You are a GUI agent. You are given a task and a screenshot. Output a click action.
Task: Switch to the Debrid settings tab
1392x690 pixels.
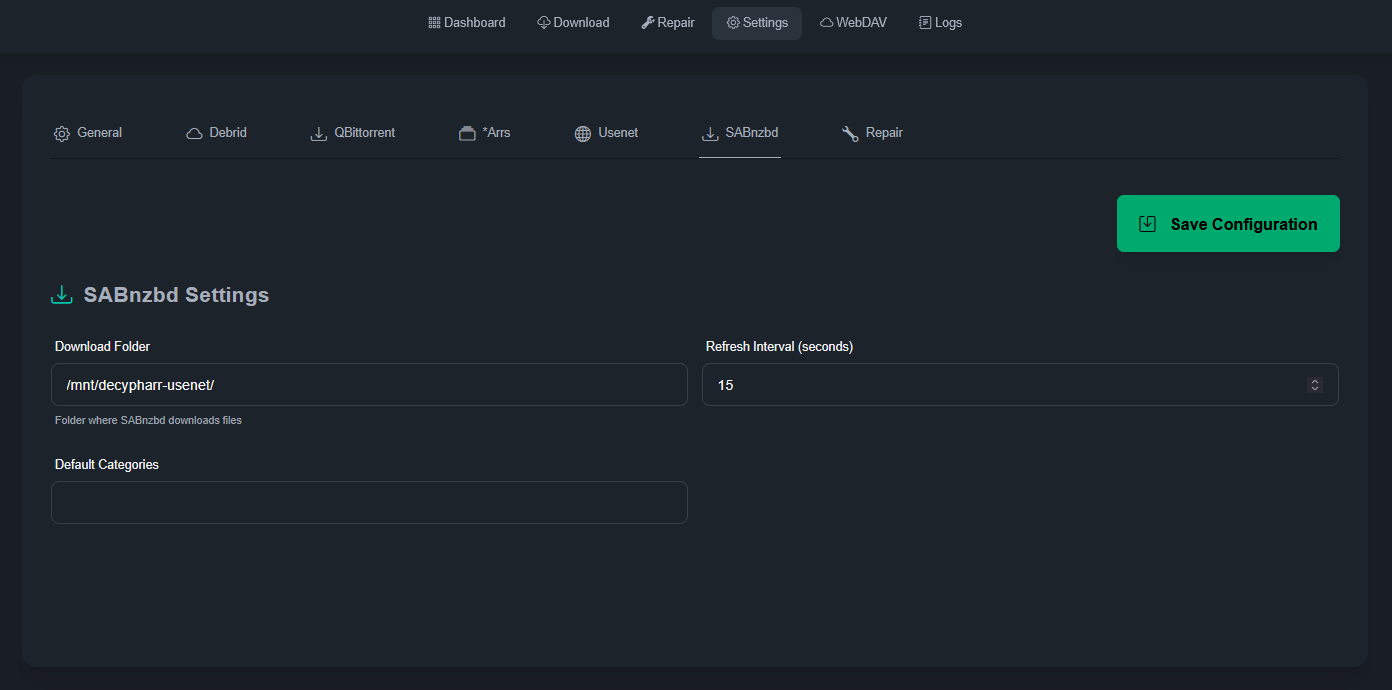click(216, 133)
